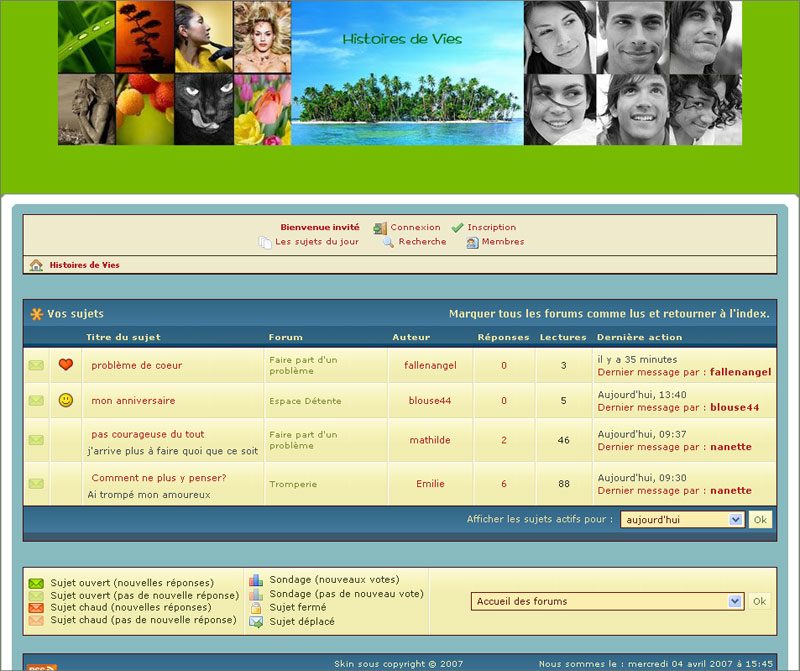Click the RSS feed icon in footer

(x=42, y=667)
